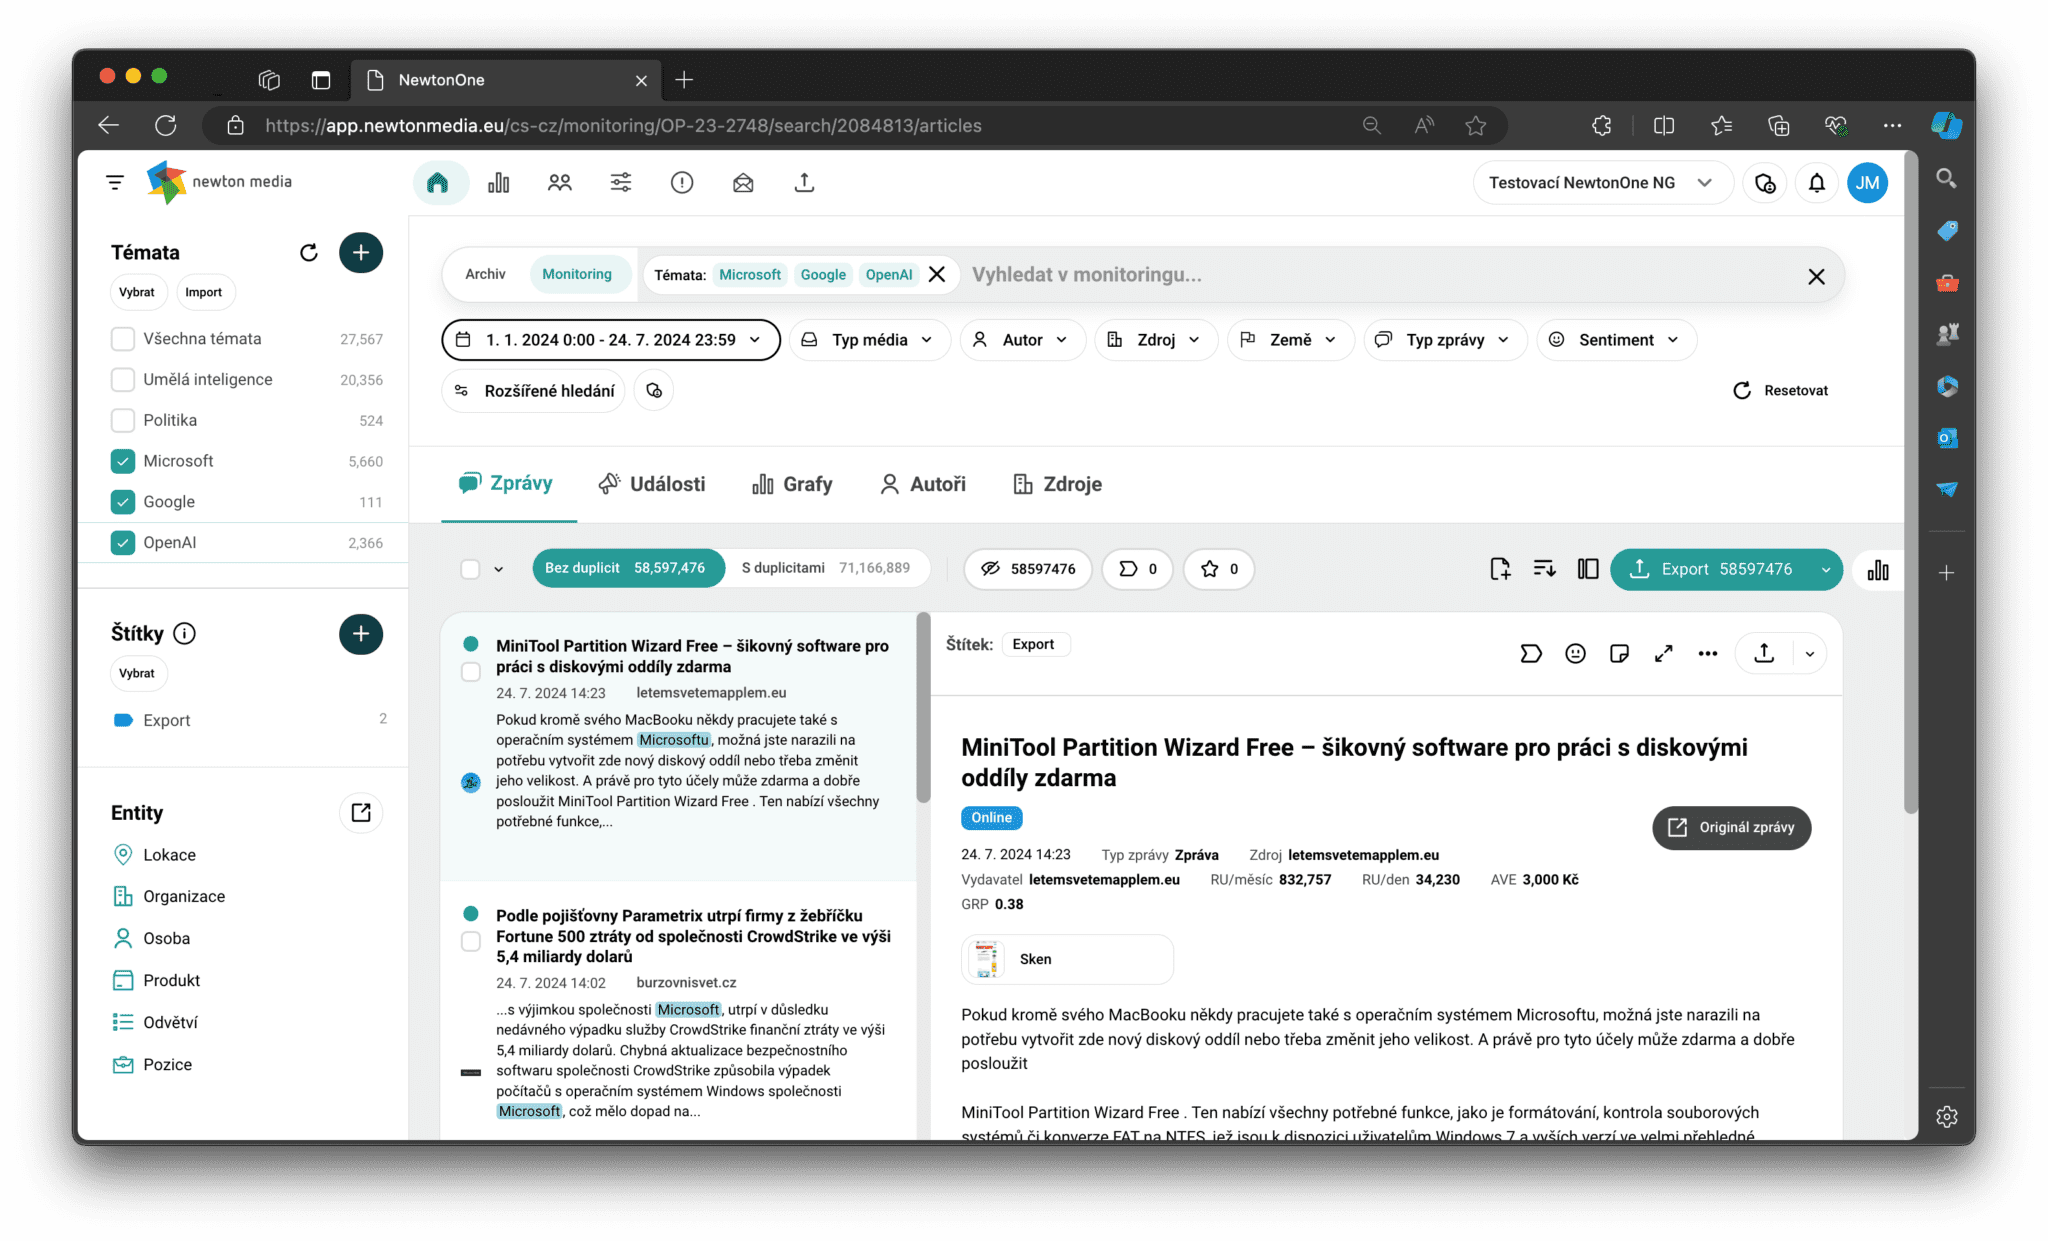Open the bar chart analytics icon

coord(499,182)
